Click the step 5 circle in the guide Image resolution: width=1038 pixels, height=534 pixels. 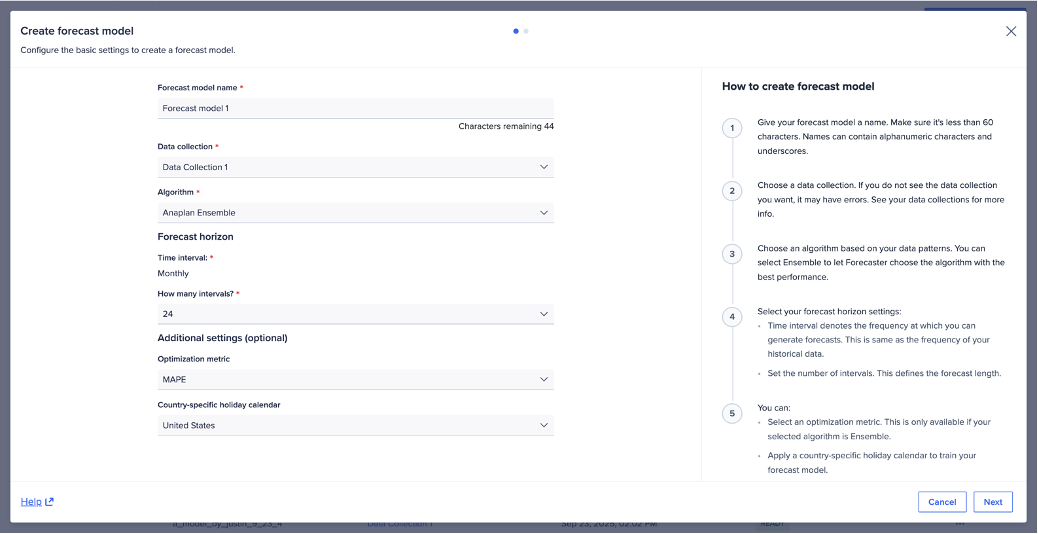click(732, 413)
